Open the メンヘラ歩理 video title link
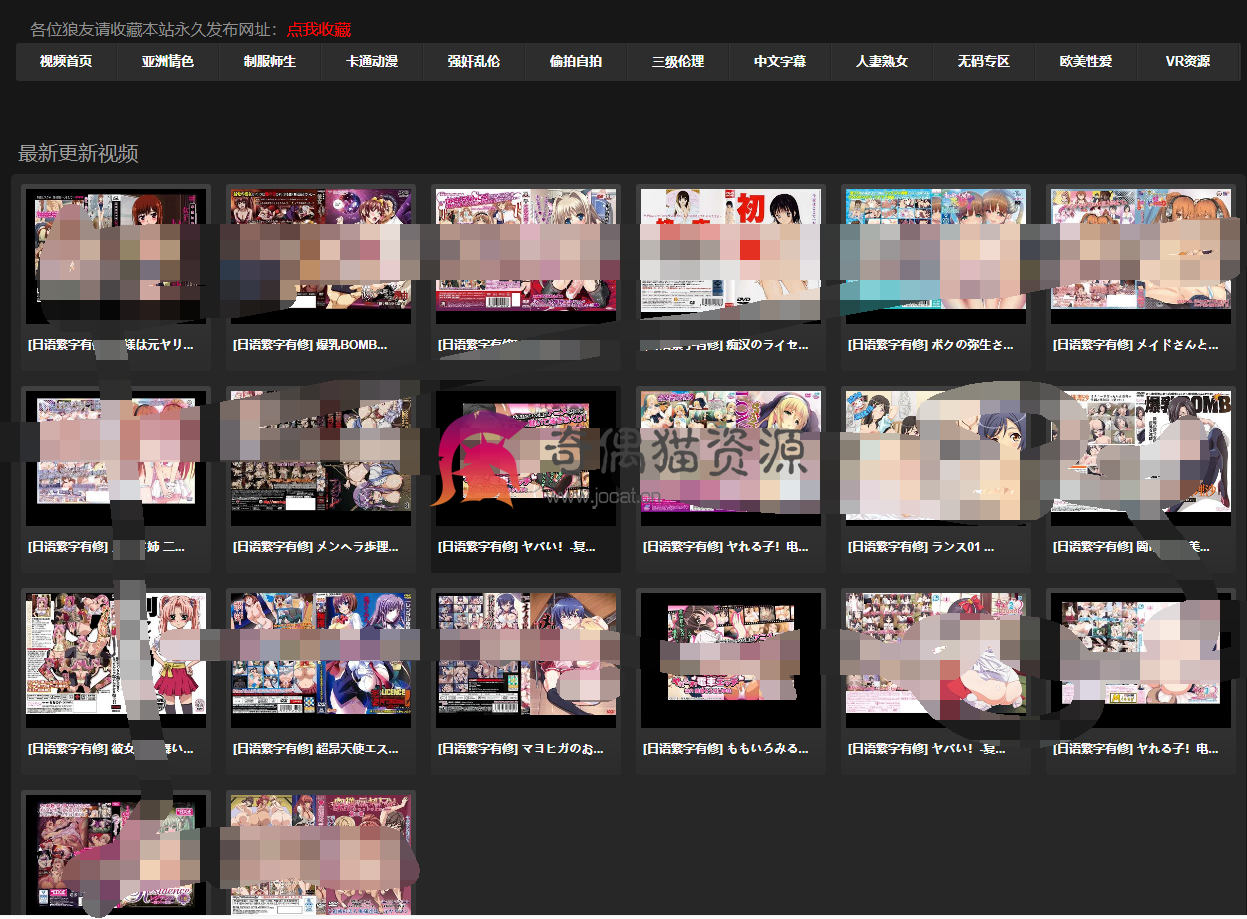 point(315,547)
